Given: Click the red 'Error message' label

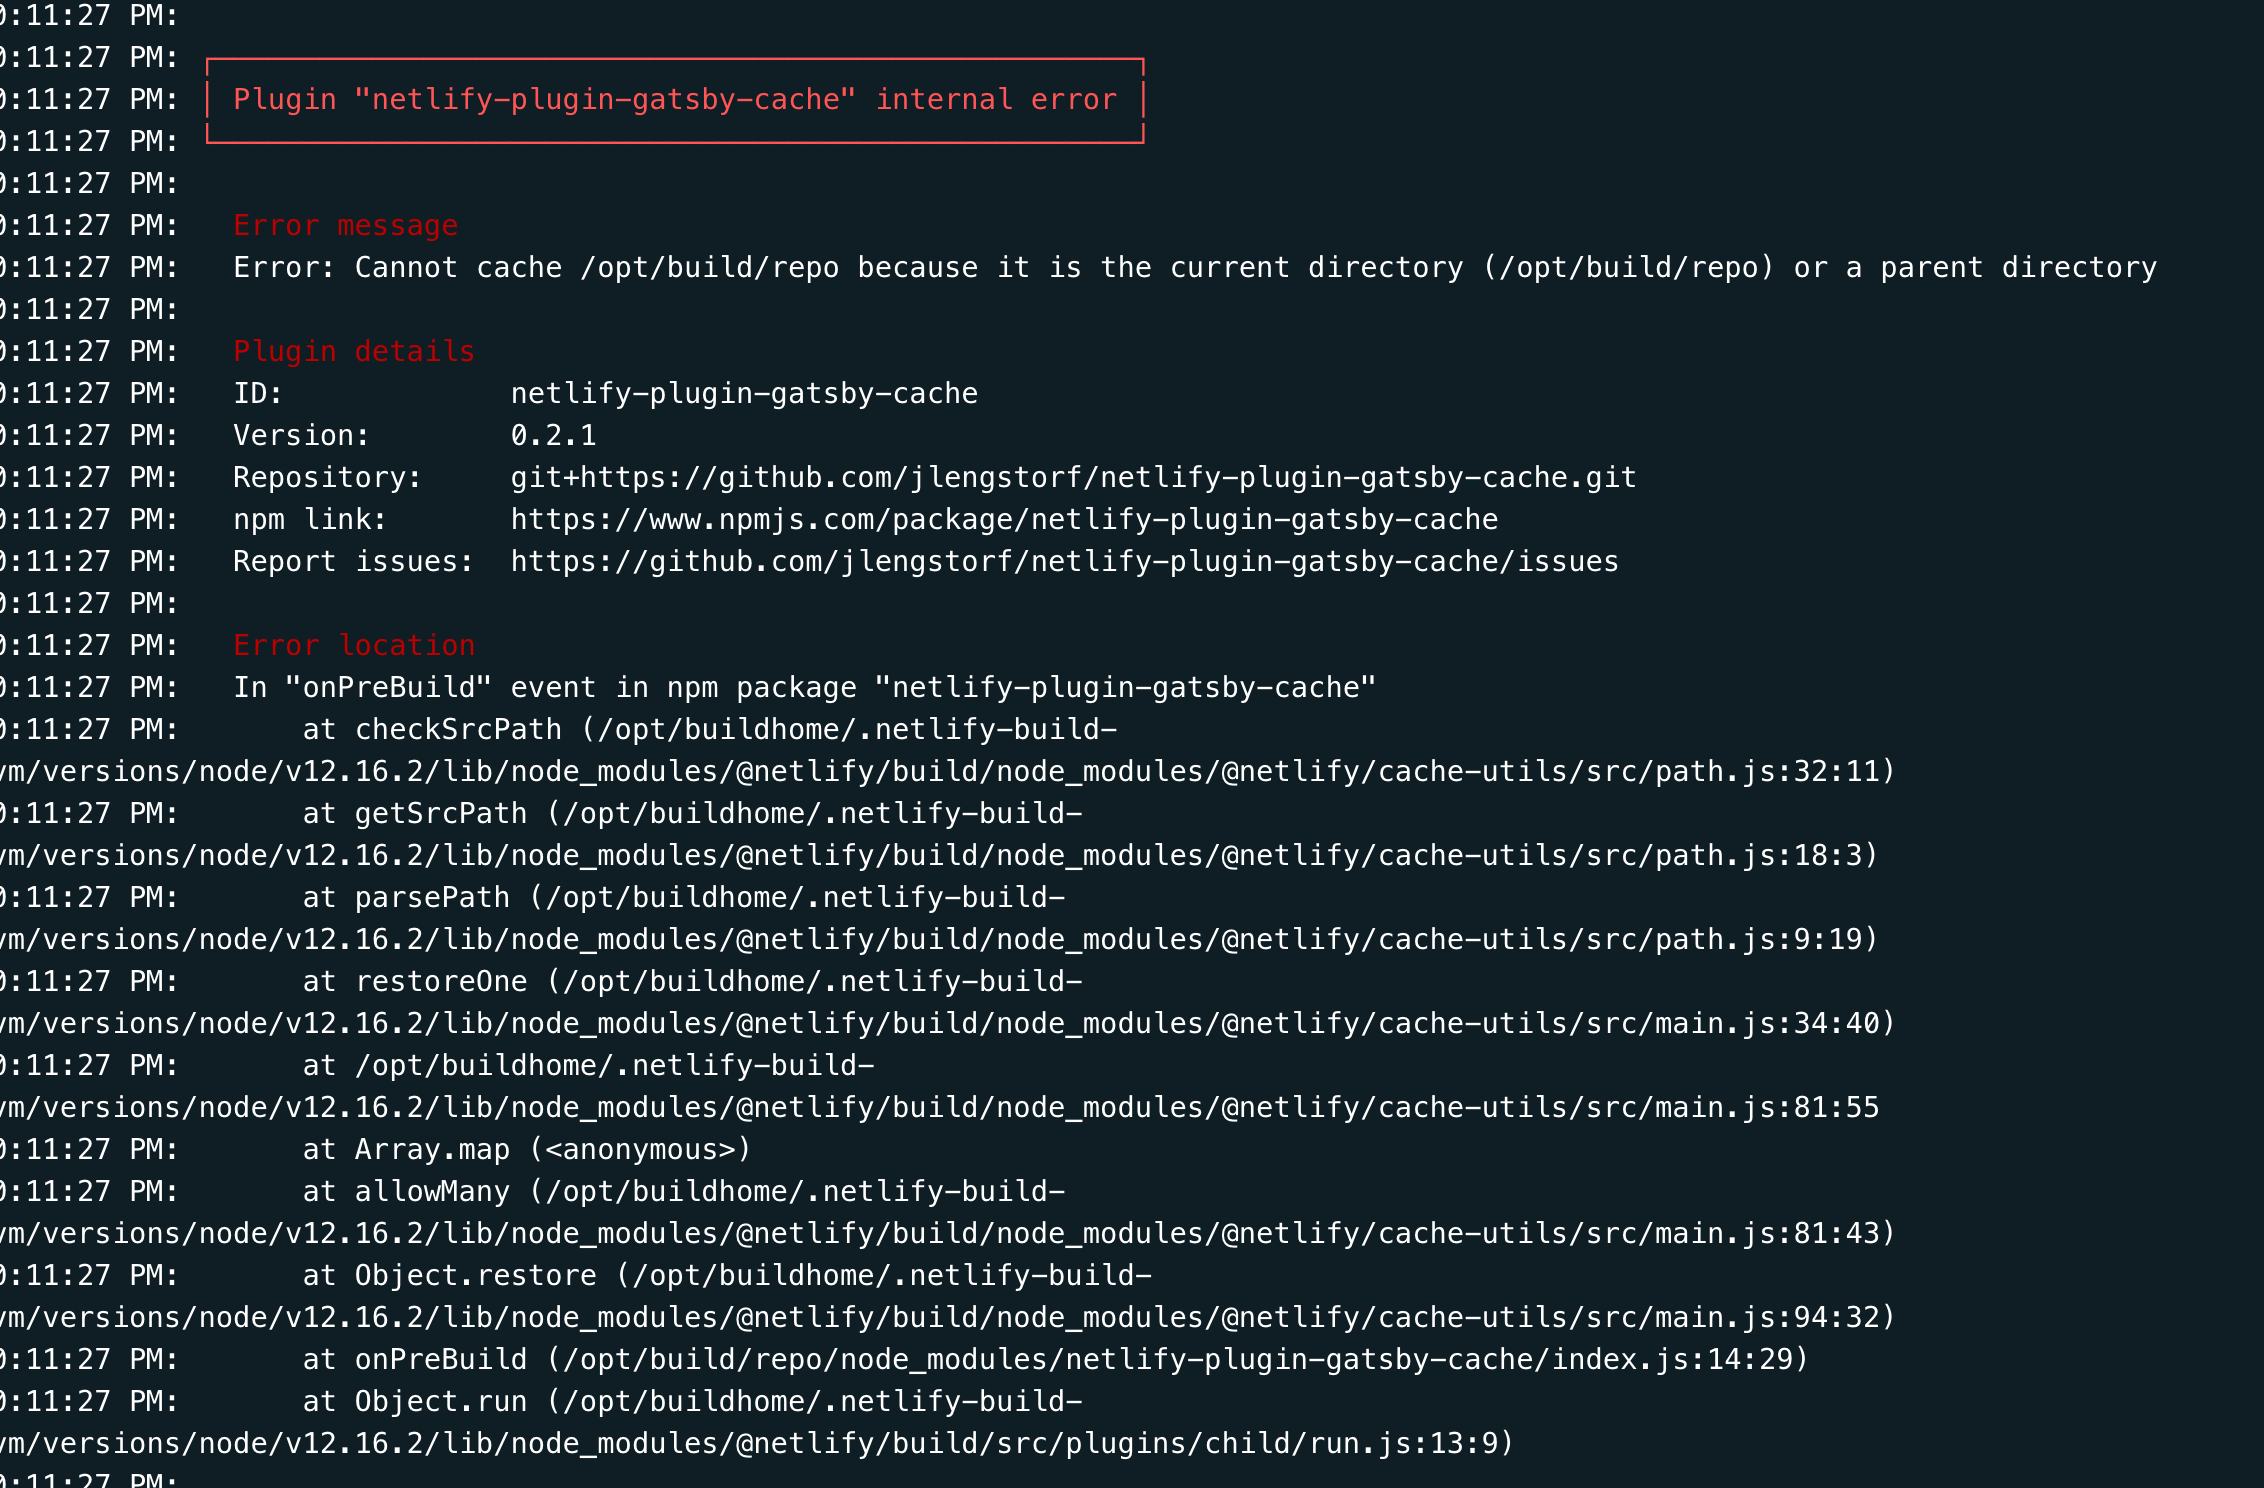Looking at the screenshot, I should tap(345, 226).
